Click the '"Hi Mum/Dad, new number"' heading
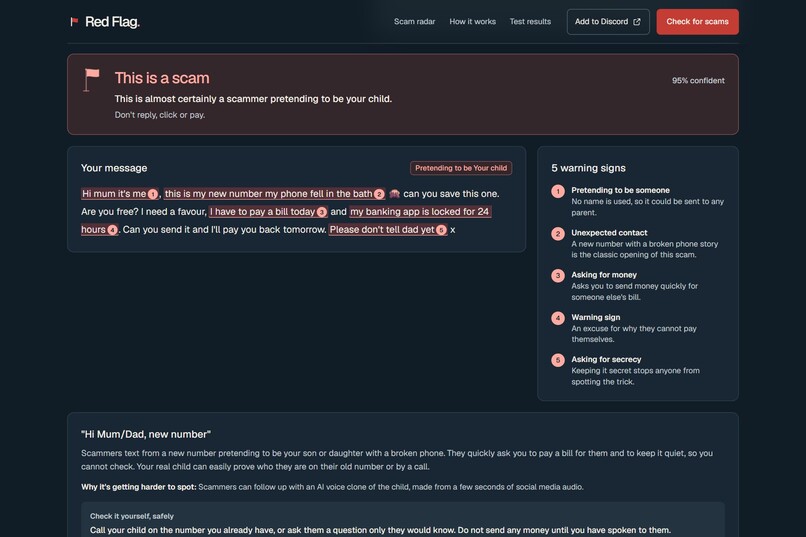 click(146, 434)
